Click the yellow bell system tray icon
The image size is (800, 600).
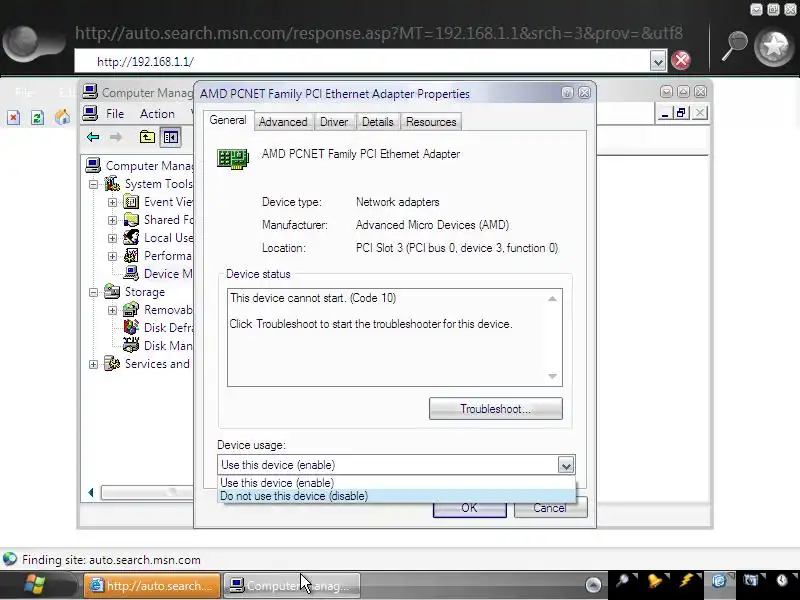coord(654,581)
